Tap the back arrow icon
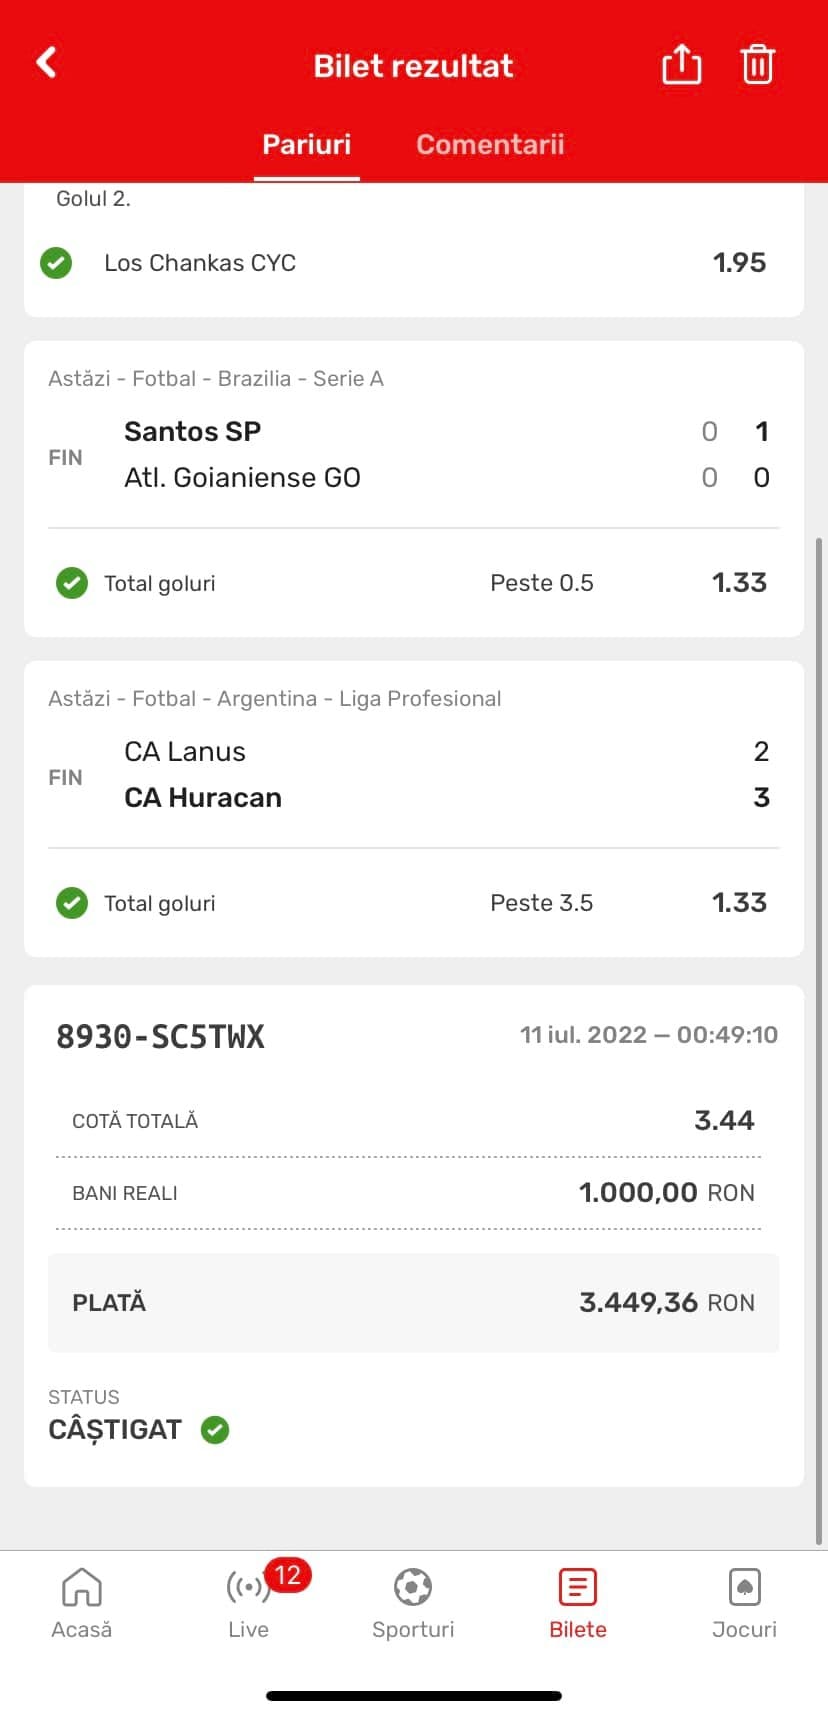Image resolution: width=828 pixels, height=1717 pixels. coord(47,63)
